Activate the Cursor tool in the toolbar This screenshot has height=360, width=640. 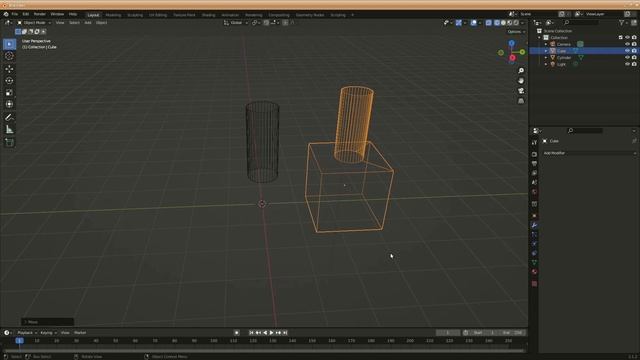[9, 56]
